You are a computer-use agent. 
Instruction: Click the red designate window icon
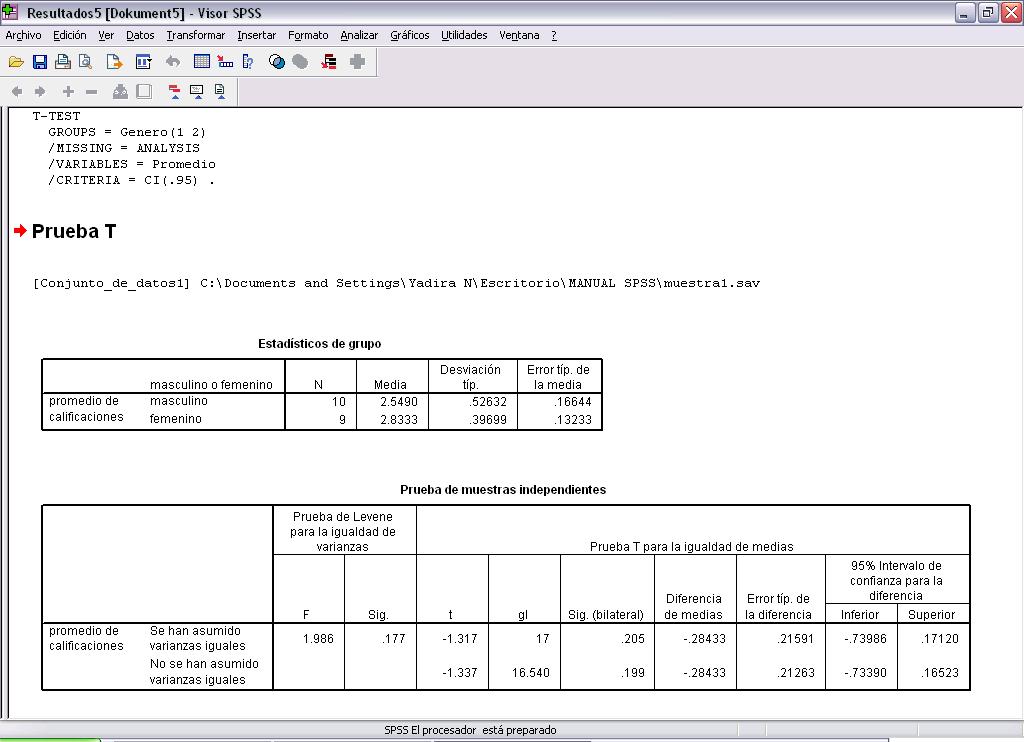point(329,62)
